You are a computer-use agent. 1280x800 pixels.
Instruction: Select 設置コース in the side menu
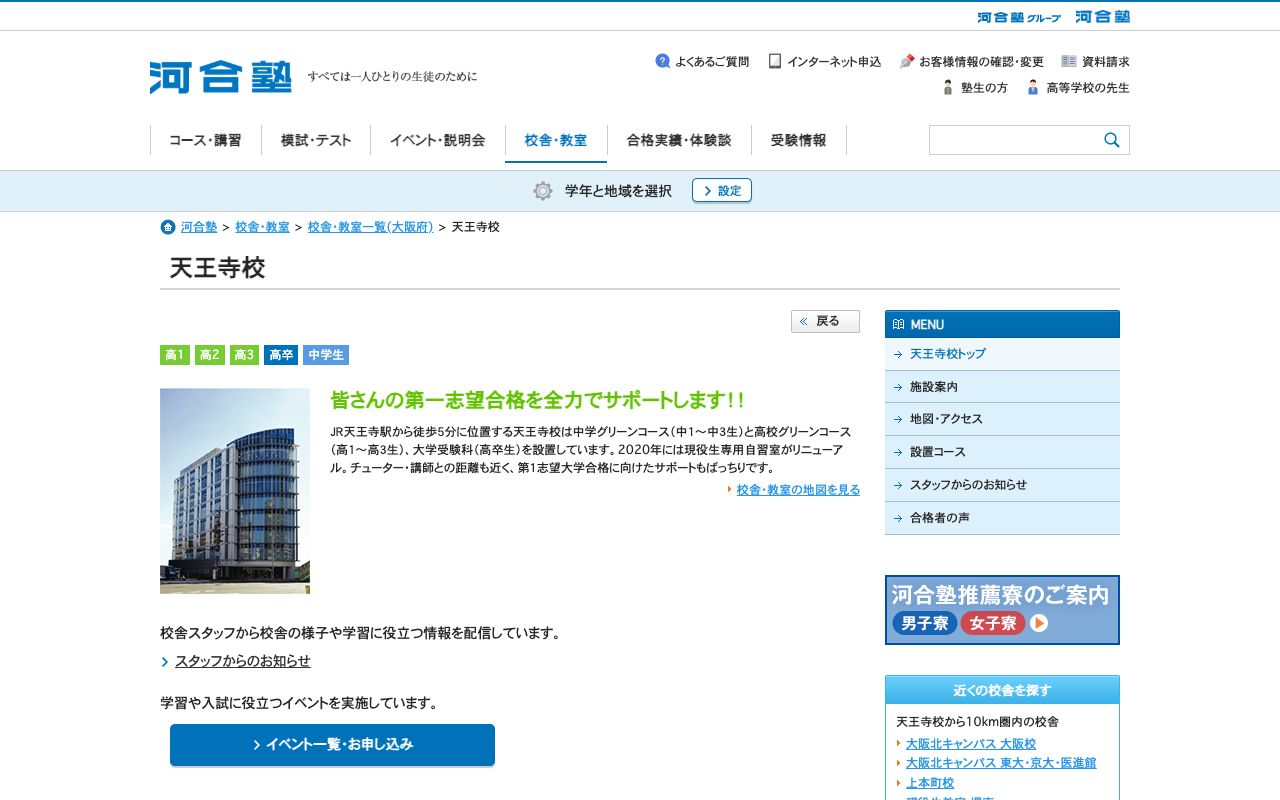[x=1002, y=452]
